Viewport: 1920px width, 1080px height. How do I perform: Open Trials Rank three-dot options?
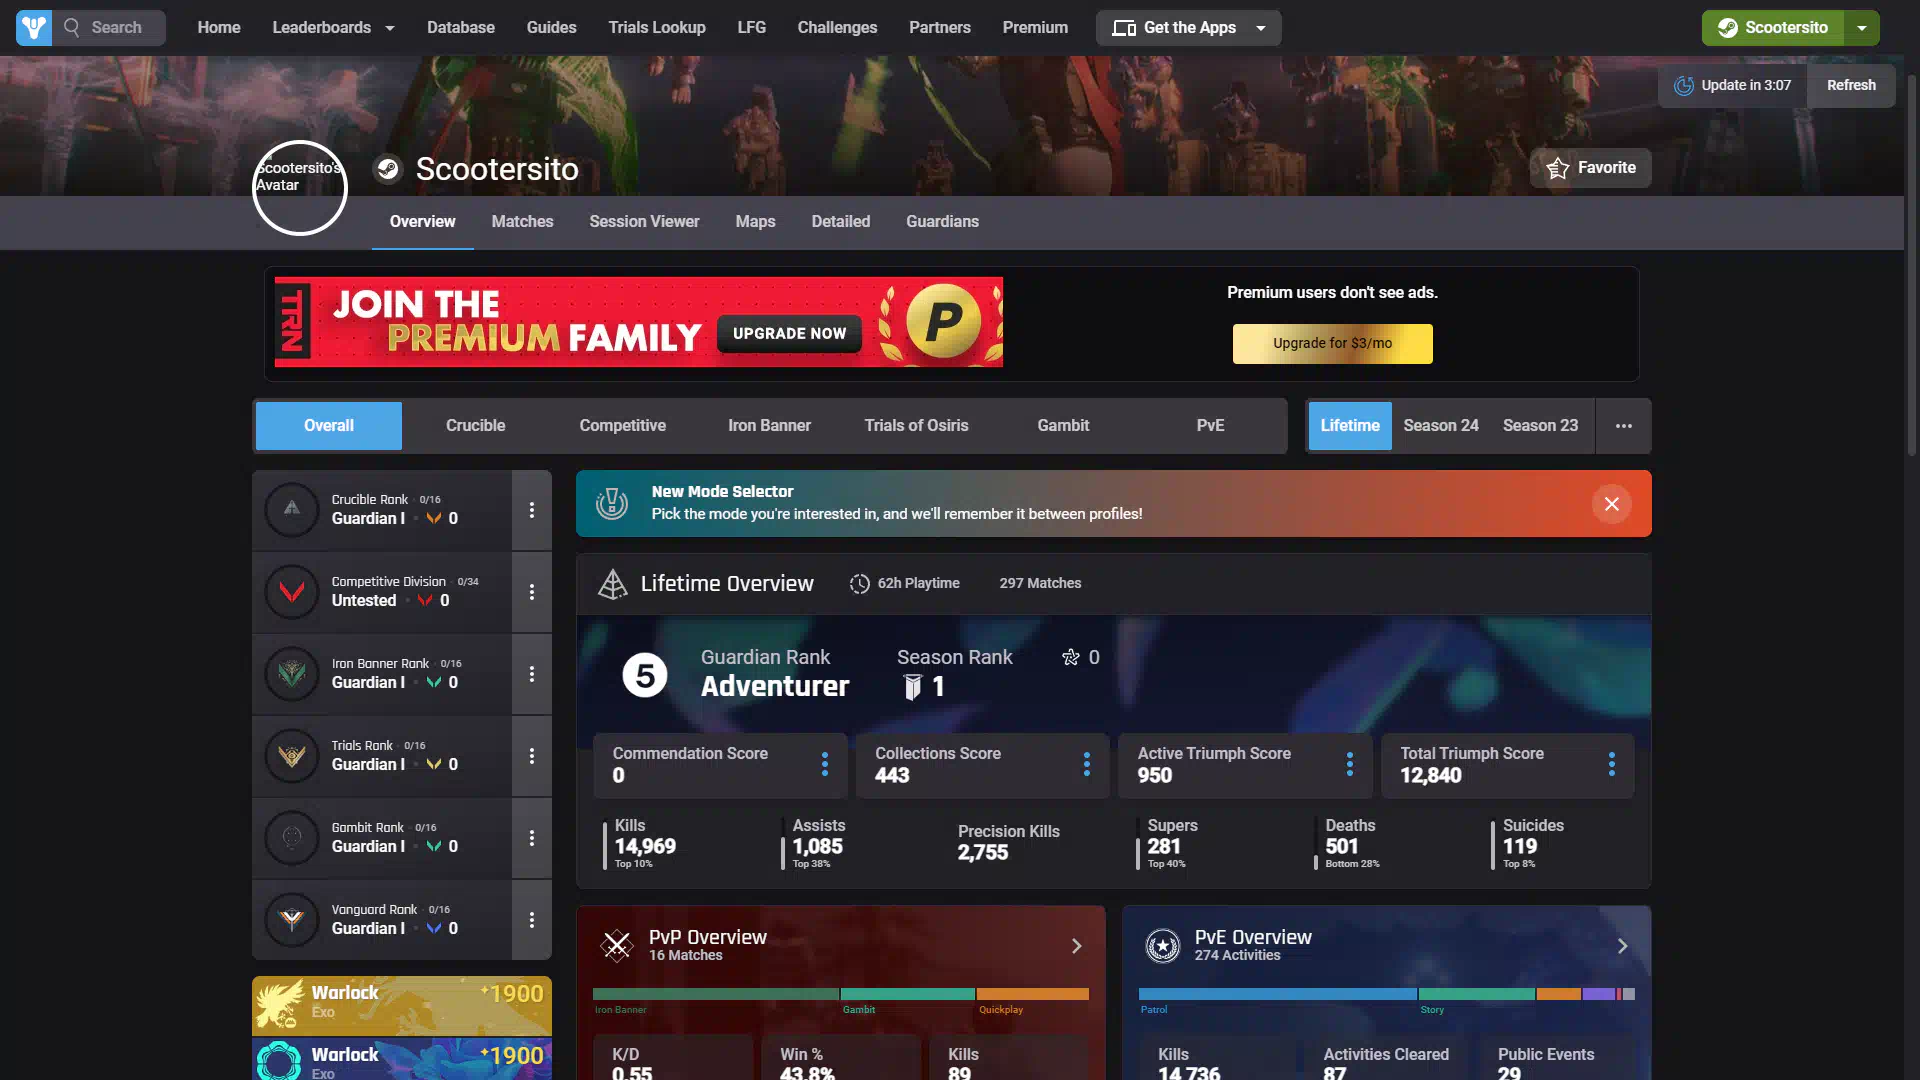(x=532, y=756)
